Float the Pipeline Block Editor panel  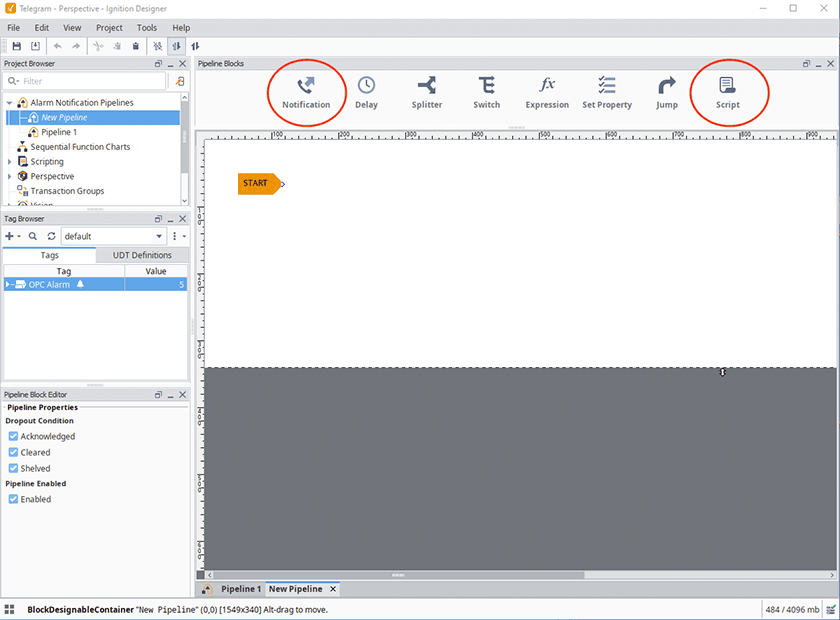(158, 395)
